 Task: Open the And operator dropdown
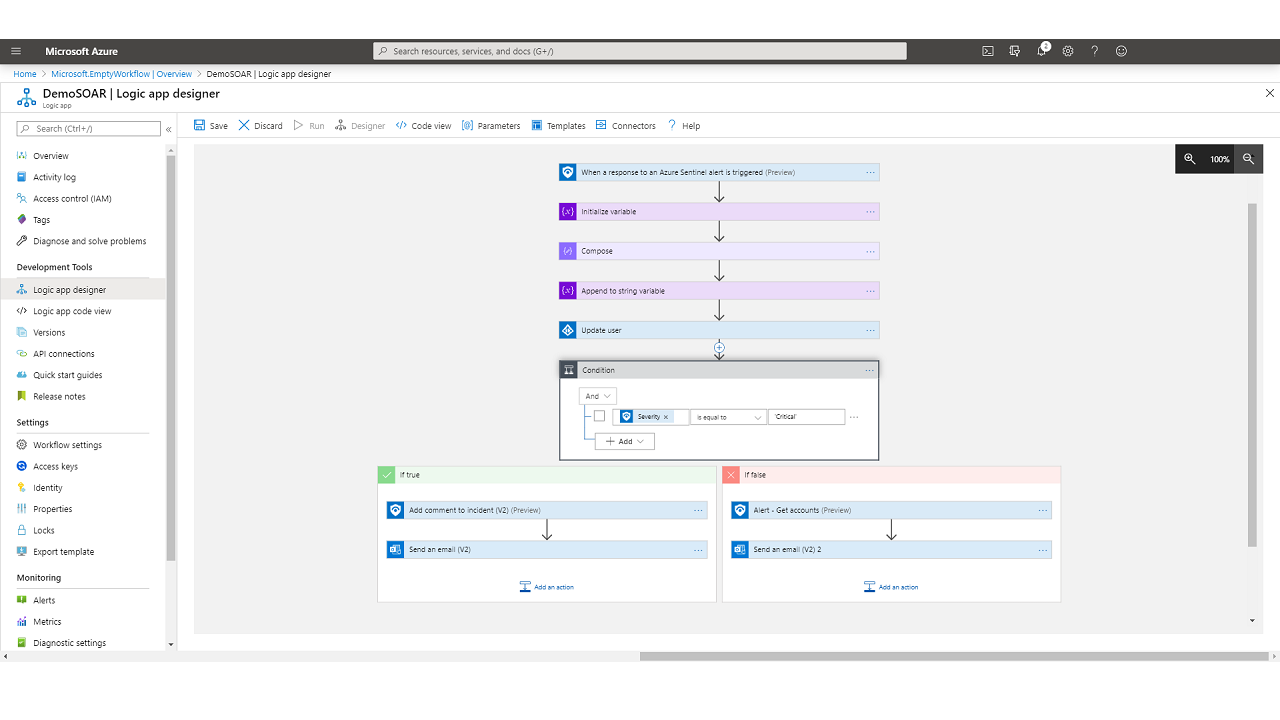point(598,396)
